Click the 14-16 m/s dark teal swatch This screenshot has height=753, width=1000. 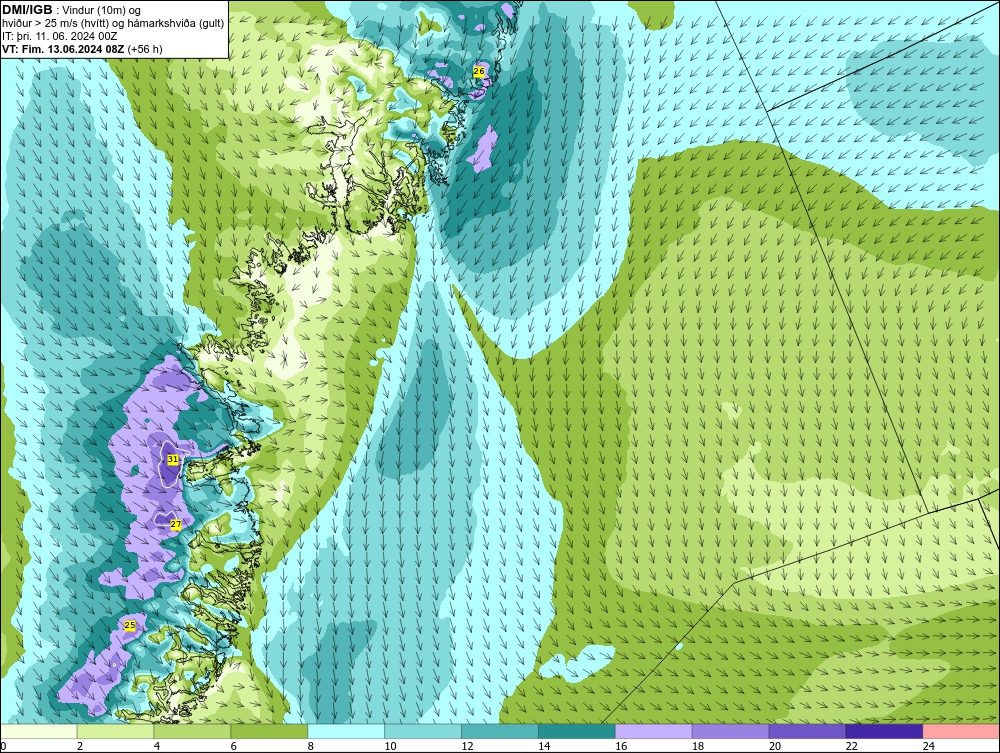(577, 731)
